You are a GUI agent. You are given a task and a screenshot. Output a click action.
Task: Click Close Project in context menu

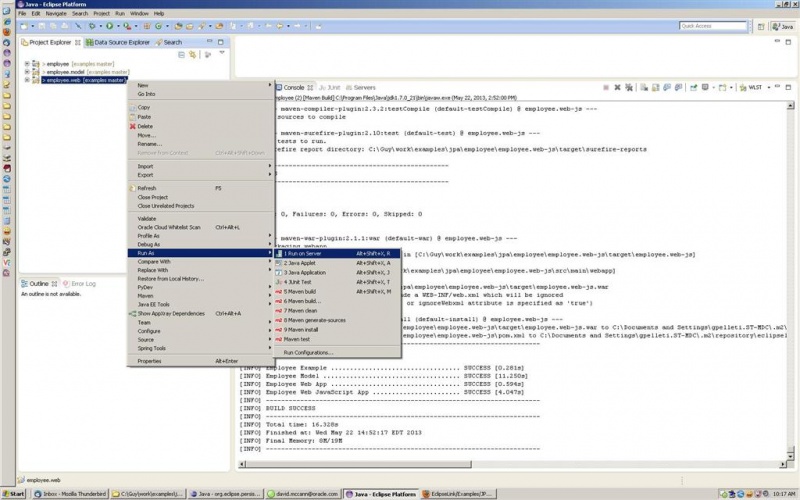pos(201,197)
